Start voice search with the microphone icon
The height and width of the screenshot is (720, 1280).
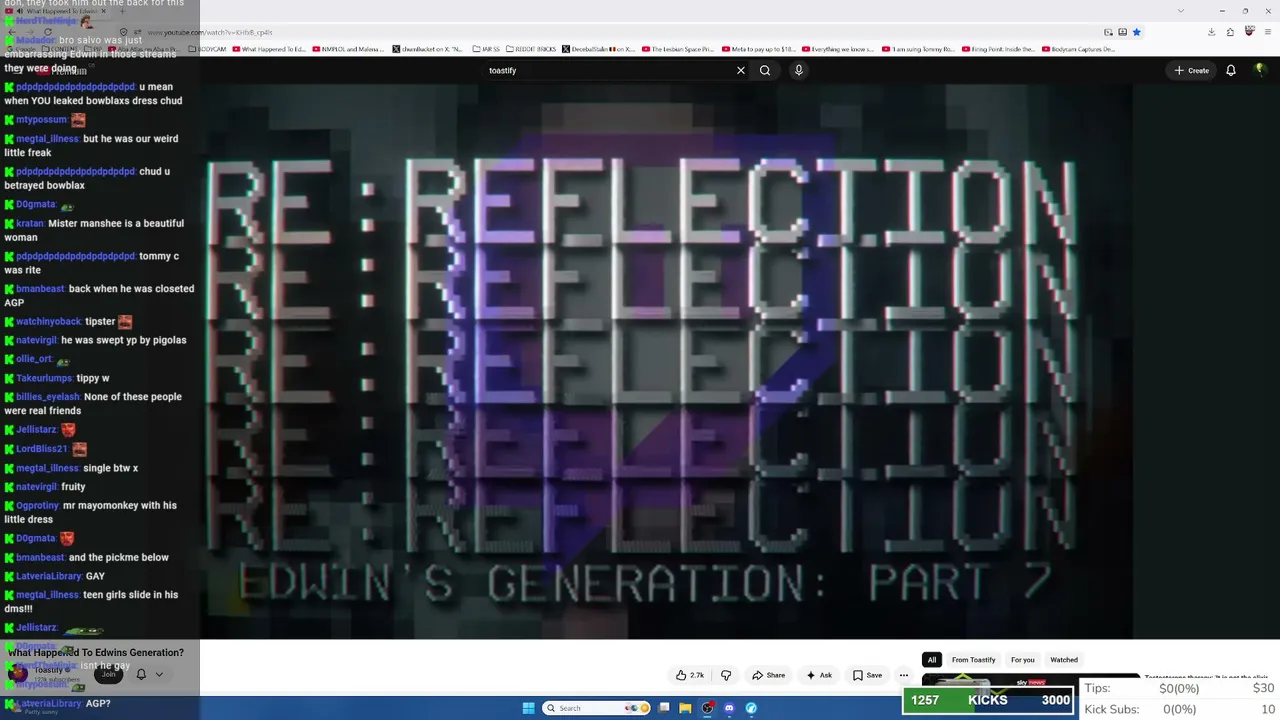click(798, 70)
